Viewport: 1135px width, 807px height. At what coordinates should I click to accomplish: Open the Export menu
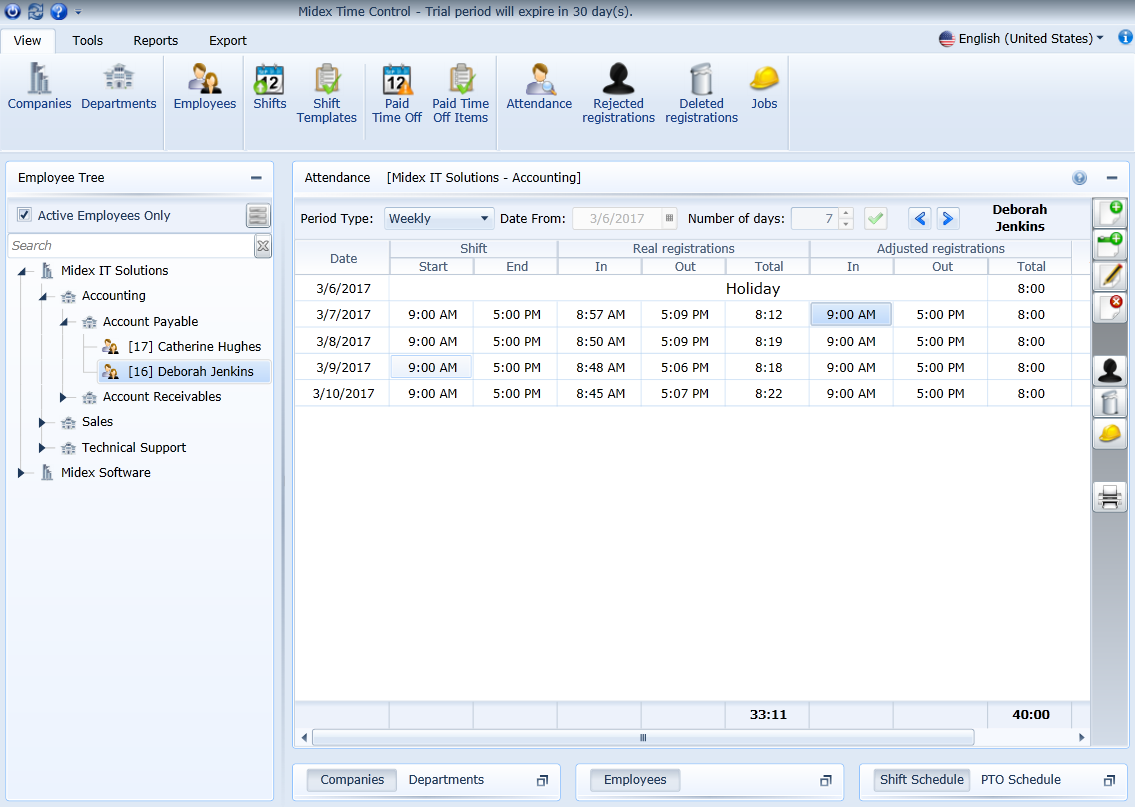(x=227, y=41)
